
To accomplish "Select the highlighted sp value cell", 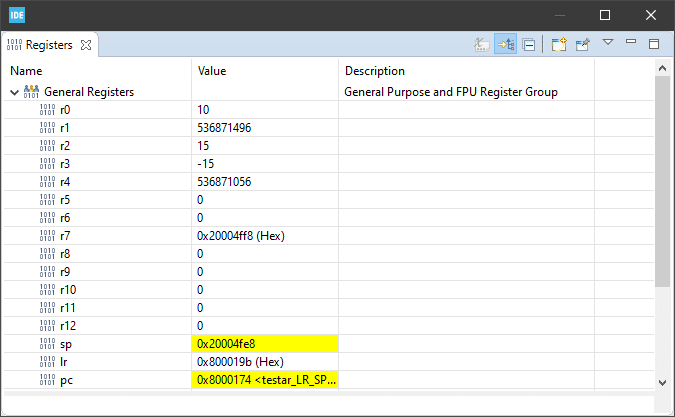I will coord(265,344).
